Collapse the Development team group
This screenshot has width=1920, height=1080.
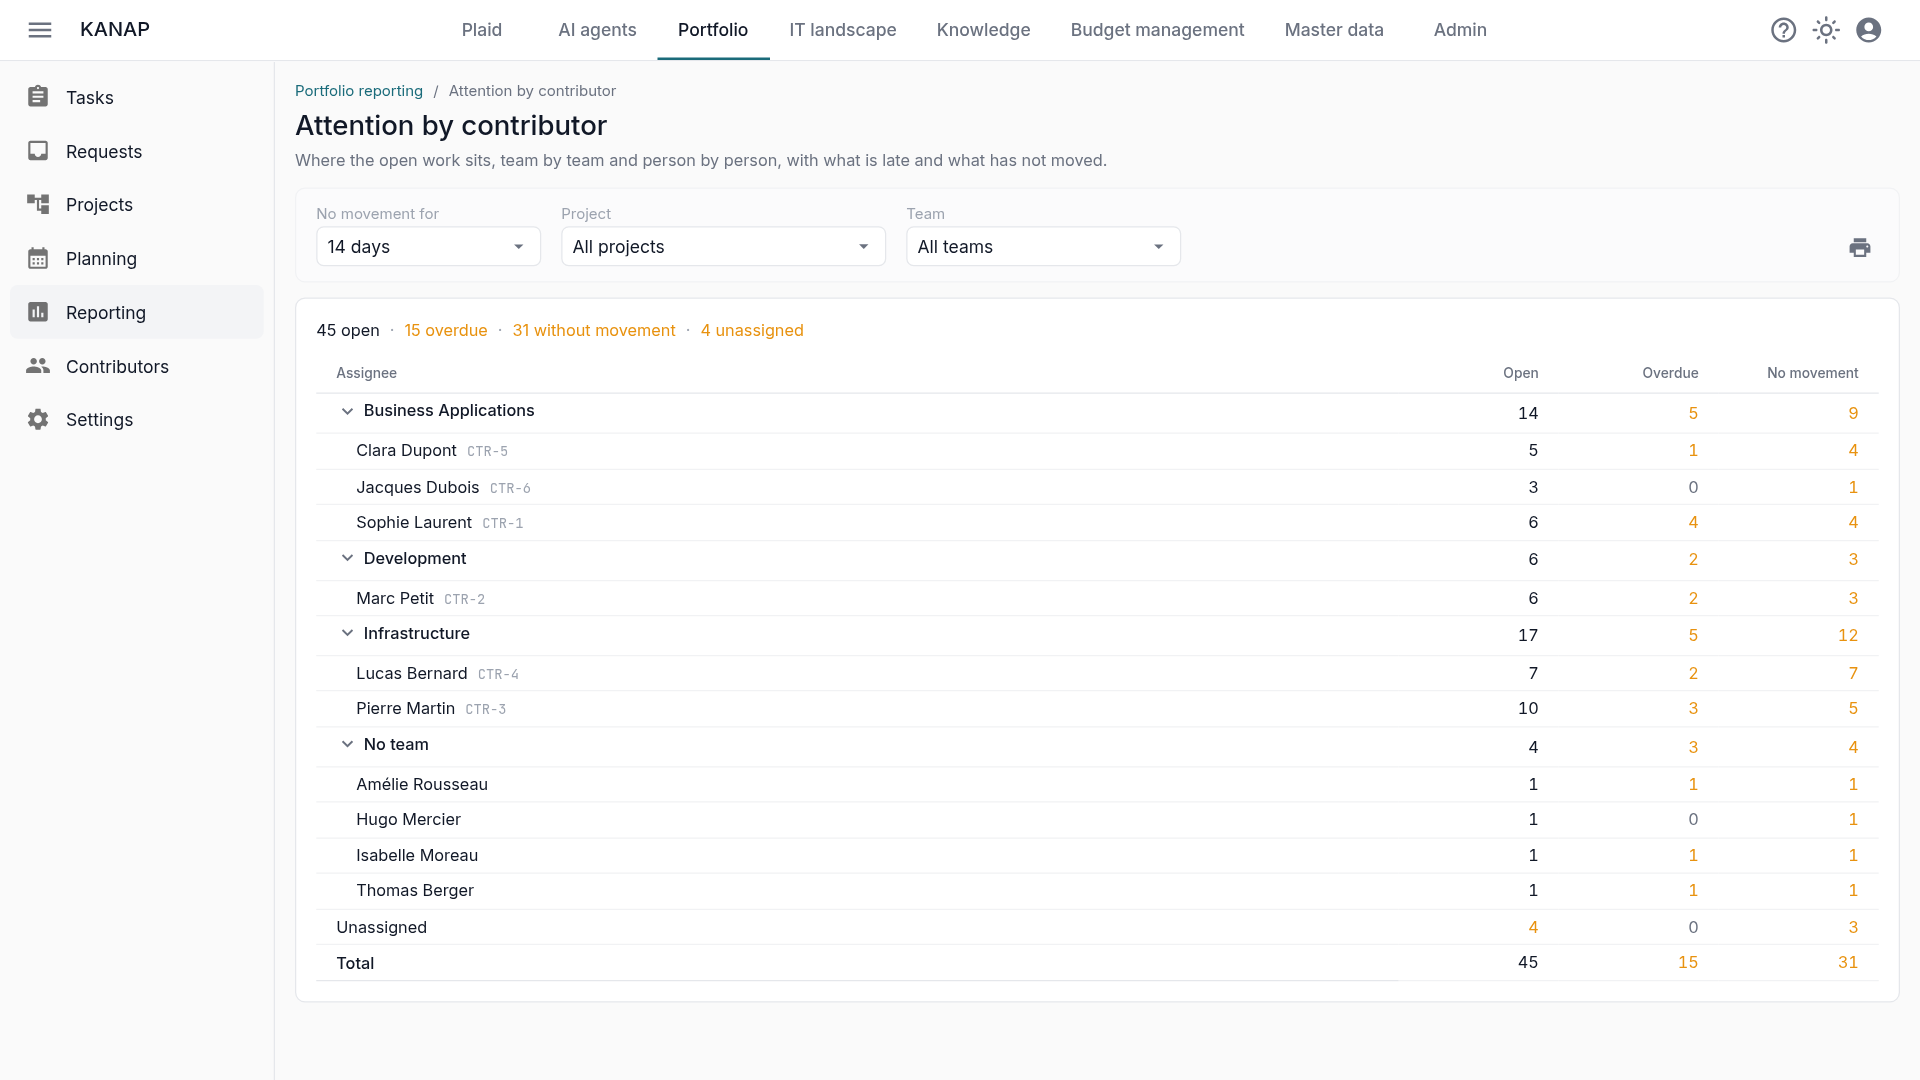[347, 558]
